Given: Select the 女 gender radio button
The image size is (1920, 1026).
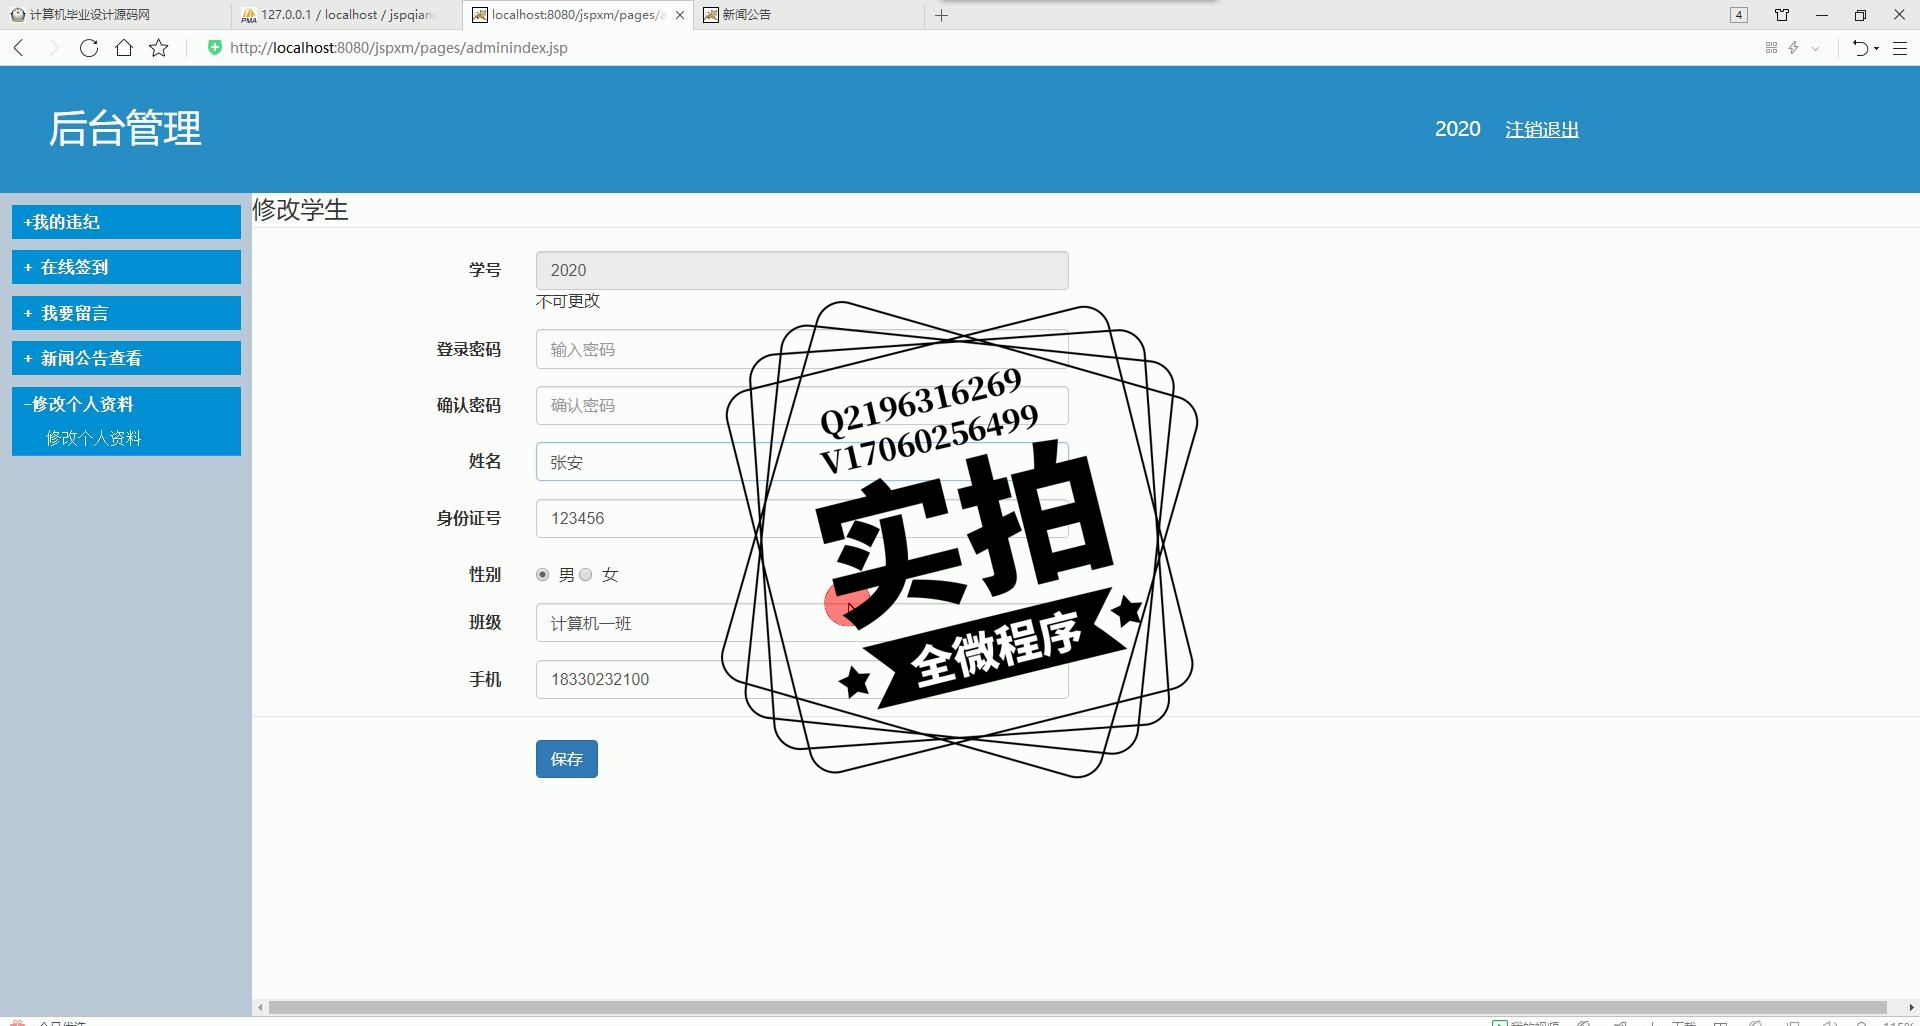Looking at the screenshot, I should click(586, 574).
